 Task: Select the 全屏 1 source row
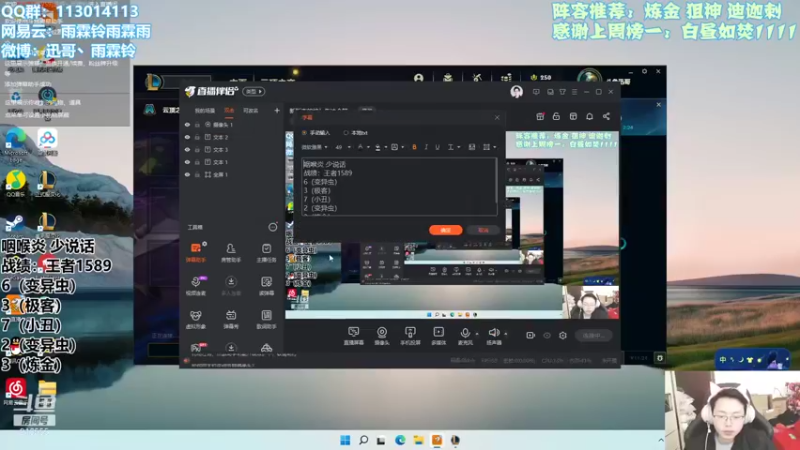pyautogui.click(x=232, y=174)
